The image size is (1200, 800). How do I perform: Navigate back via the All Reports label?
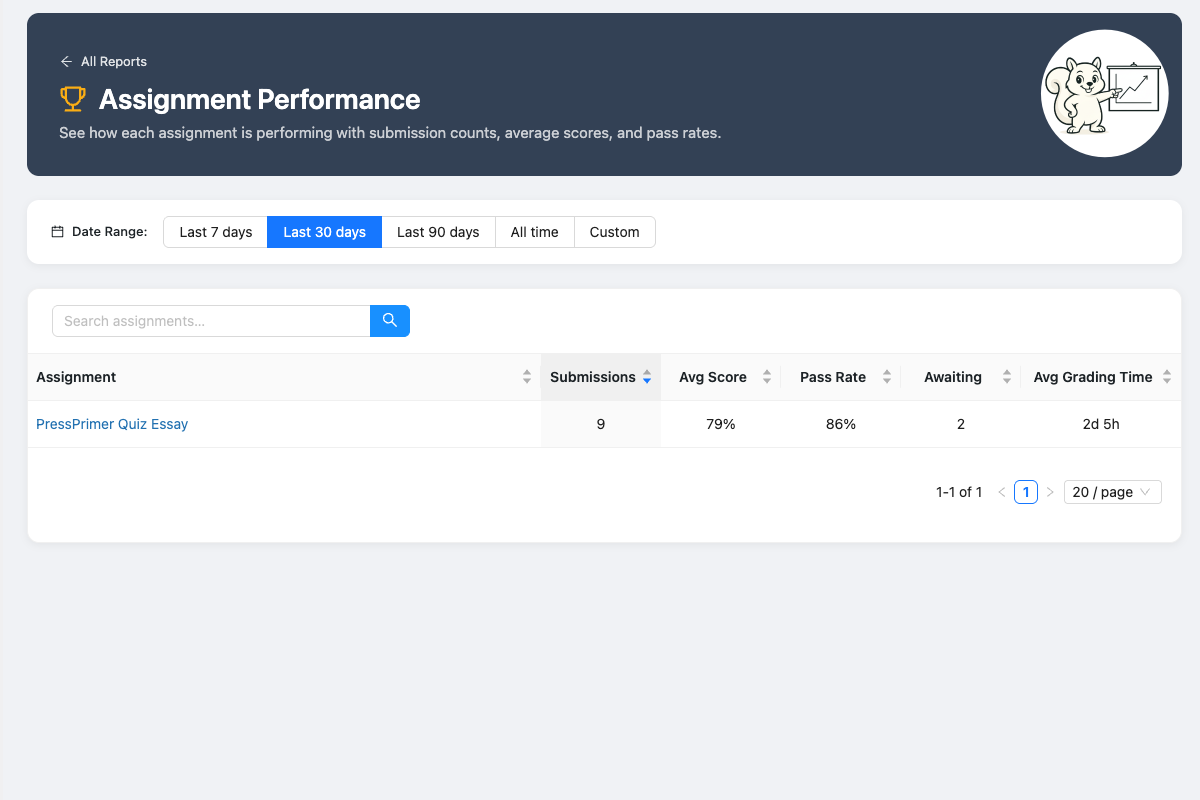click(113, 61)
